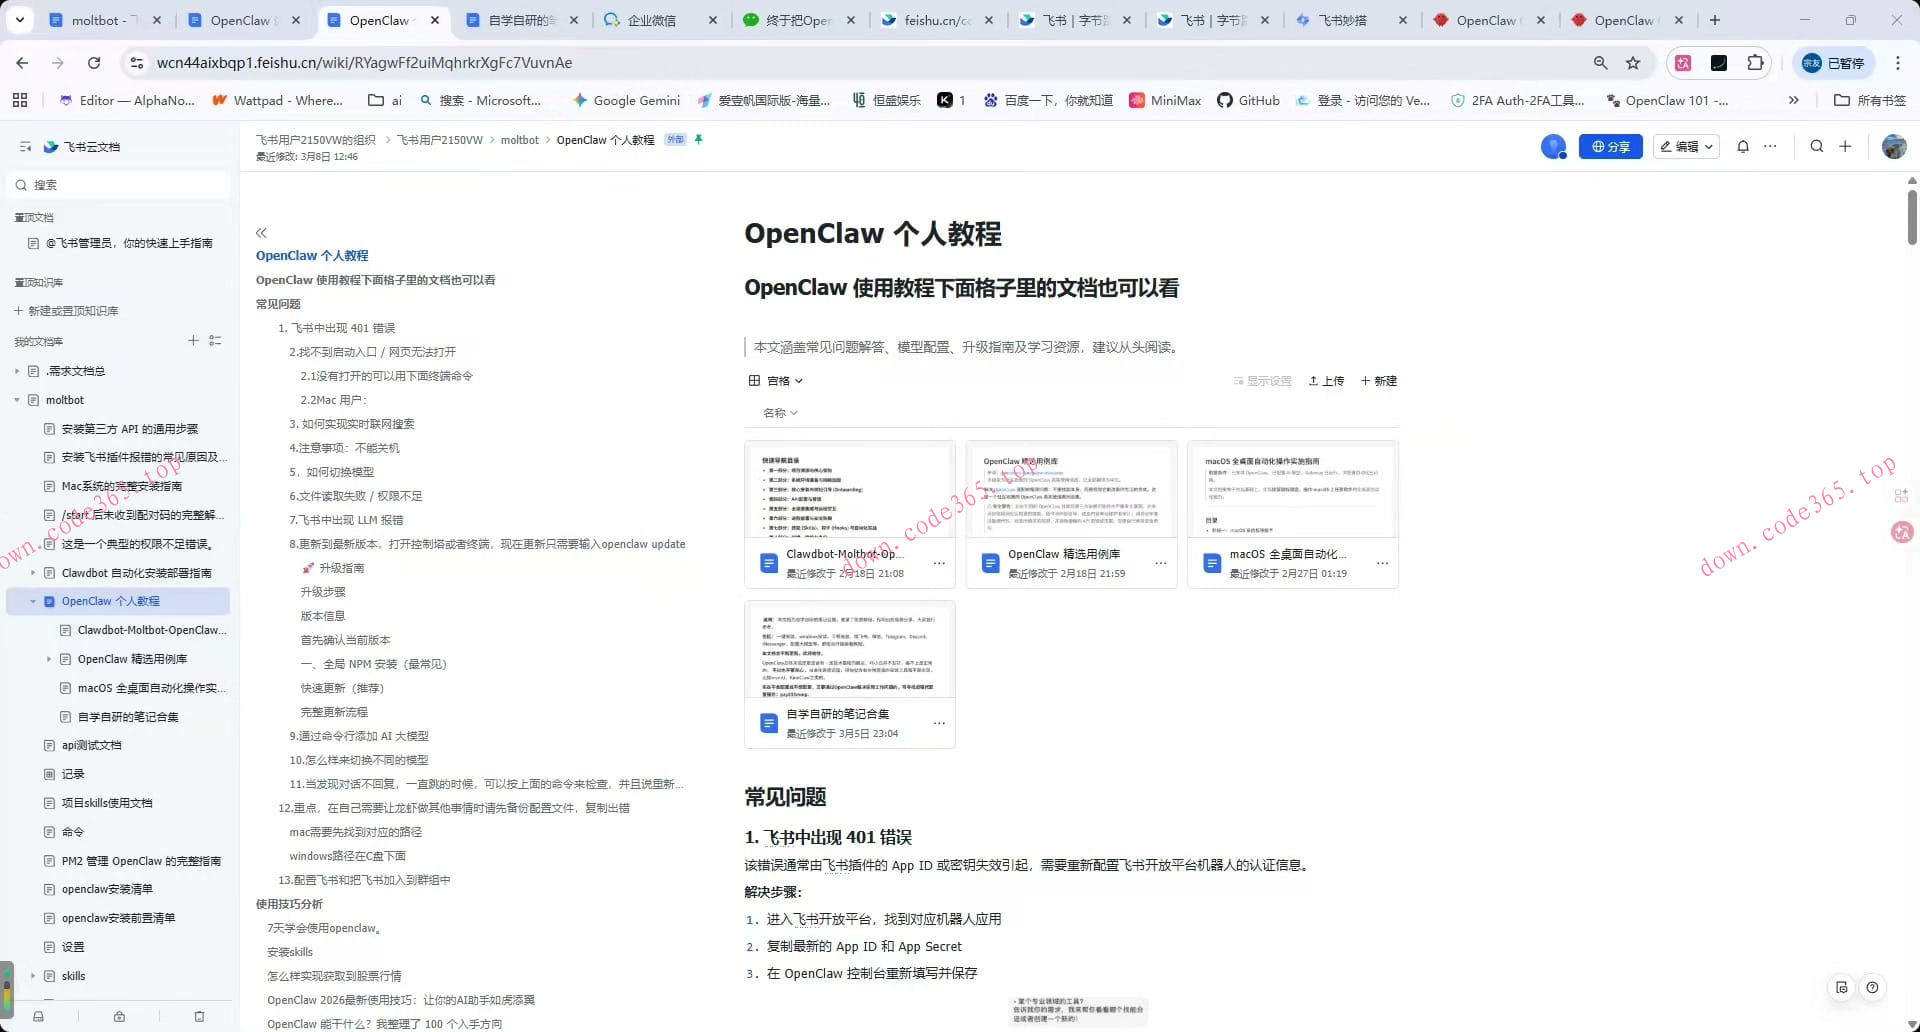Click the blue 分享 share button
The image size is (1920, 1032).
click(x=1610, y=146)
